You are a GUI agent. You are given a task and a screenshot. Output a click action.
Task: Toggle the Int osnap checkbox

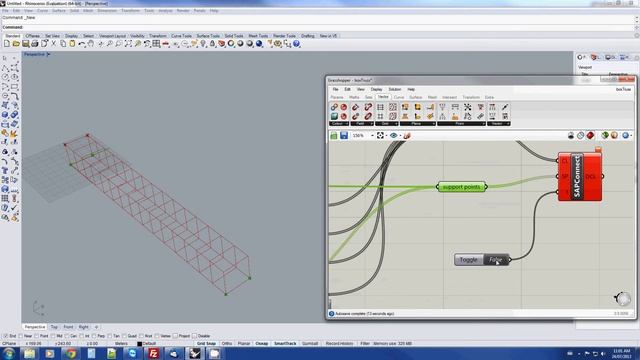click(x=81, y=336)
